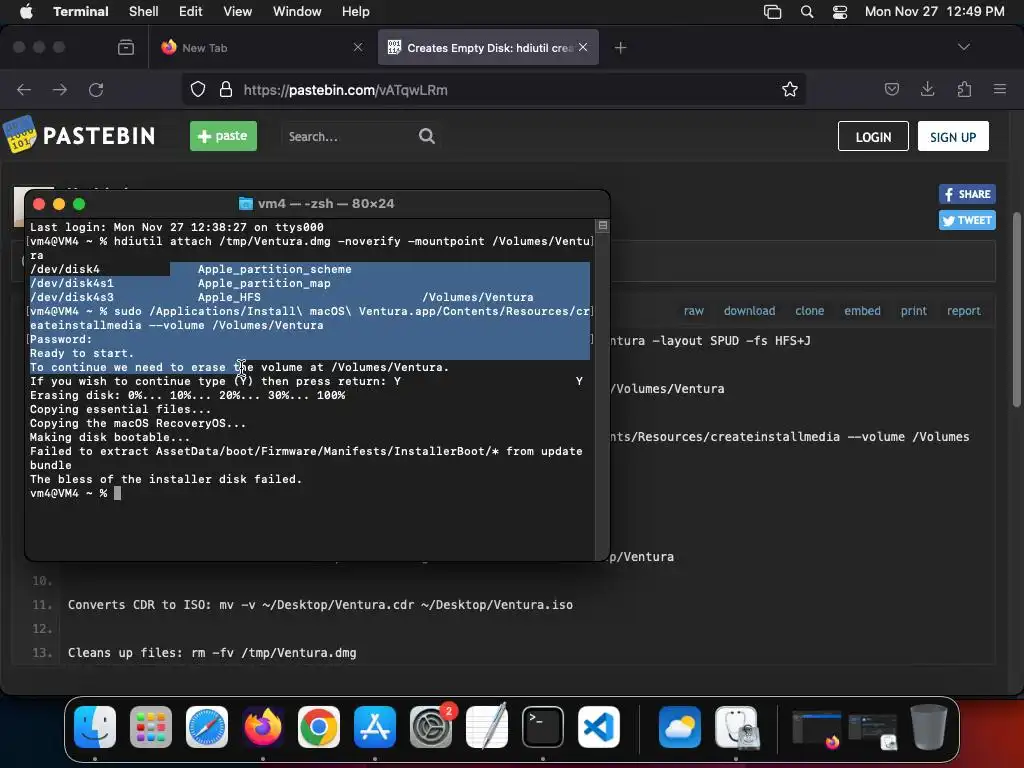
Task: Open the Pocket save icon
Action: pyautogui.click(x=891, y=89)
